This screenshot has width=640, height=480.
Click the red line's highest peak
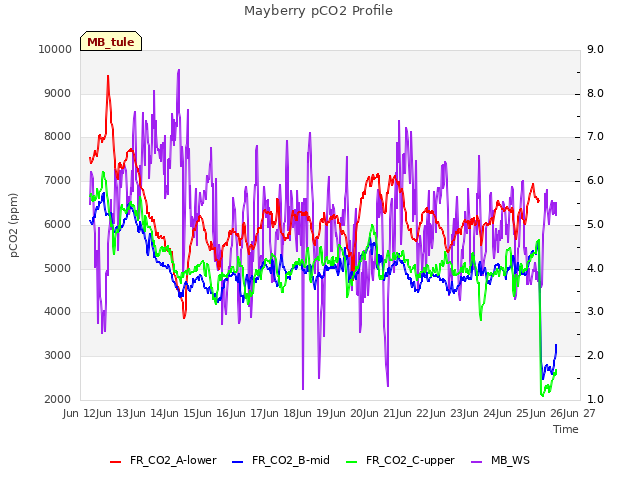coord(108,76)
